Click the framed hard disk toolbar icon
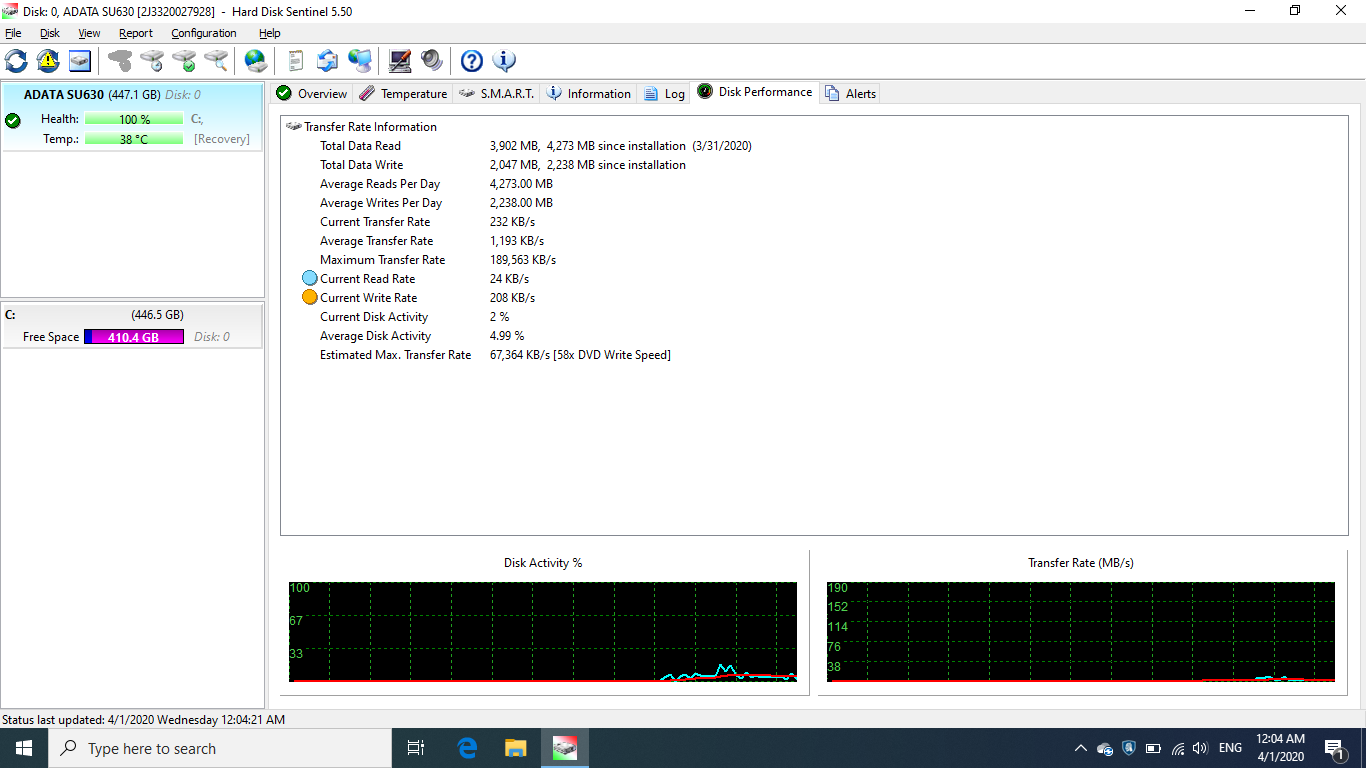Viewport: 1366px width, 768px height. pos(80,61)
